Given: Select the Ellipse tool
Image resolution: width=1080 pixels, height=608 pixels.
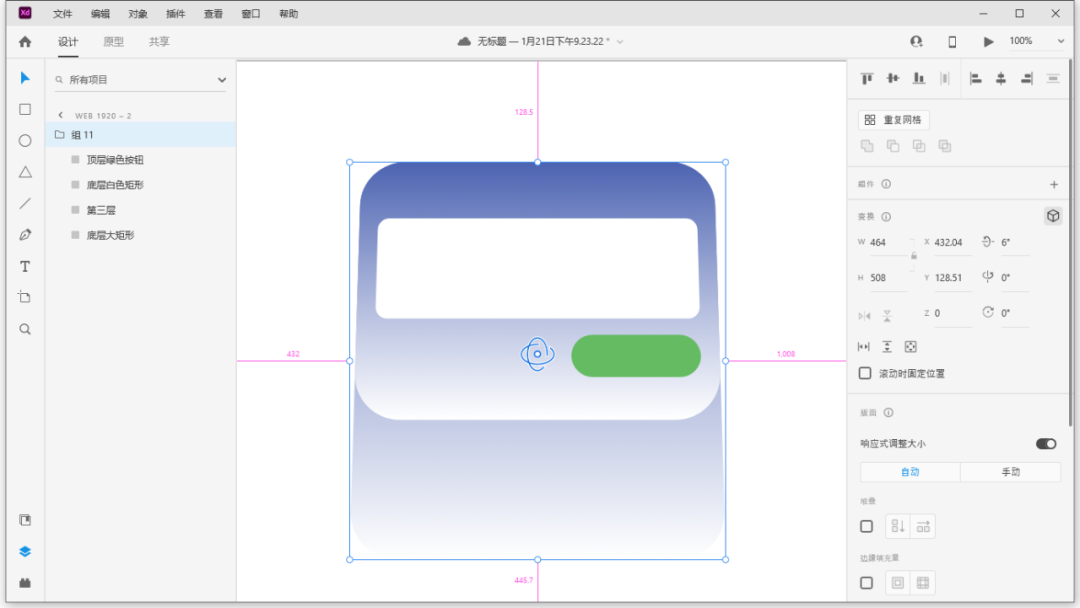Looking at the screenshot, I should click(25, 141).
